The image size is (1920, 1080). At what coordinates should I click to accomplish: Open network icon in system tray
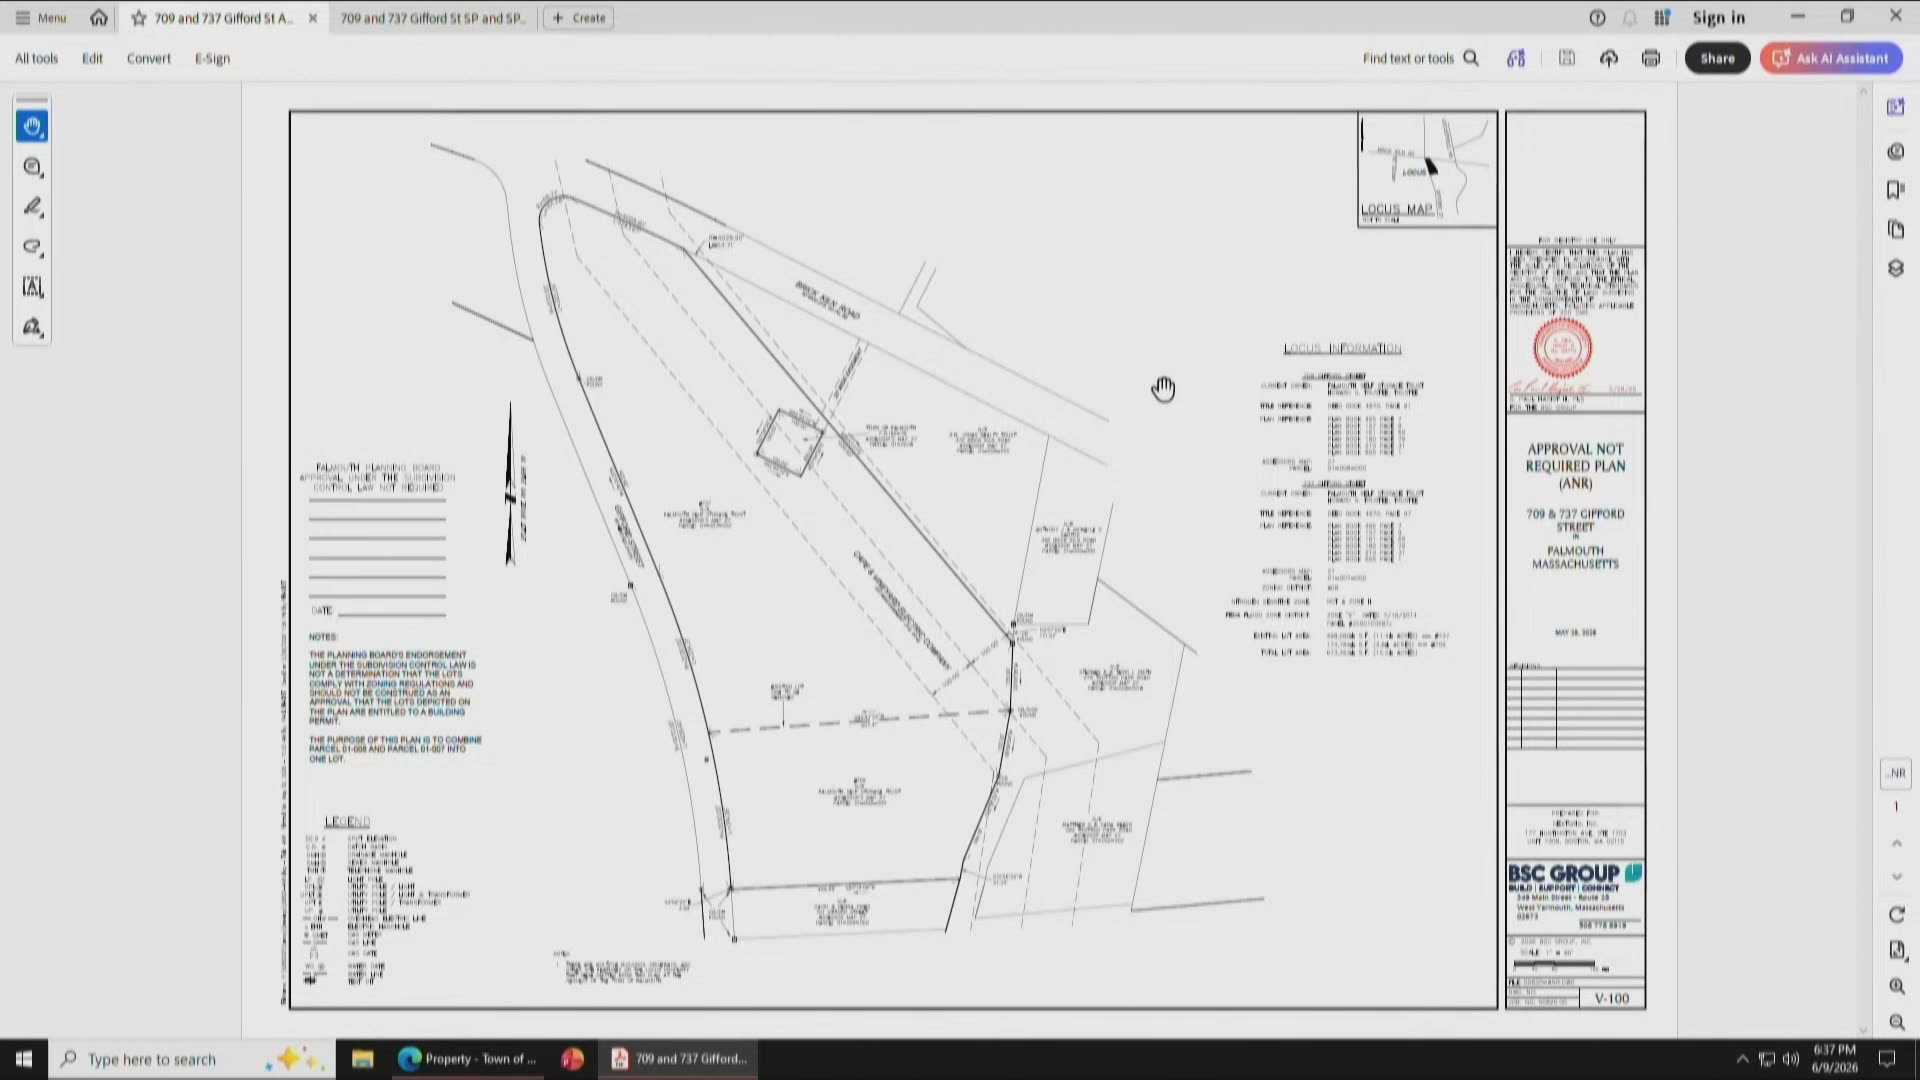(x=1767, y=1059)
